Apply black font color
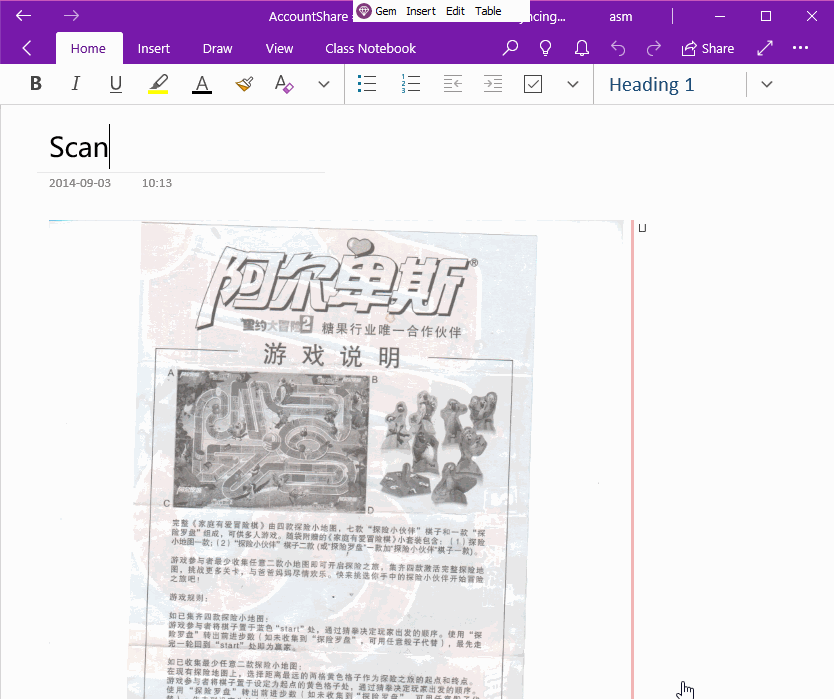The image size is (834, 699). (202, 84)
